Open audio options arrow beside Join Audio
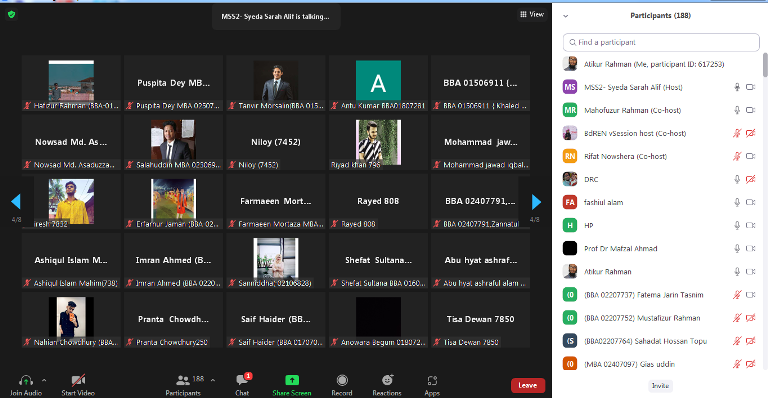 pos(44,380)
